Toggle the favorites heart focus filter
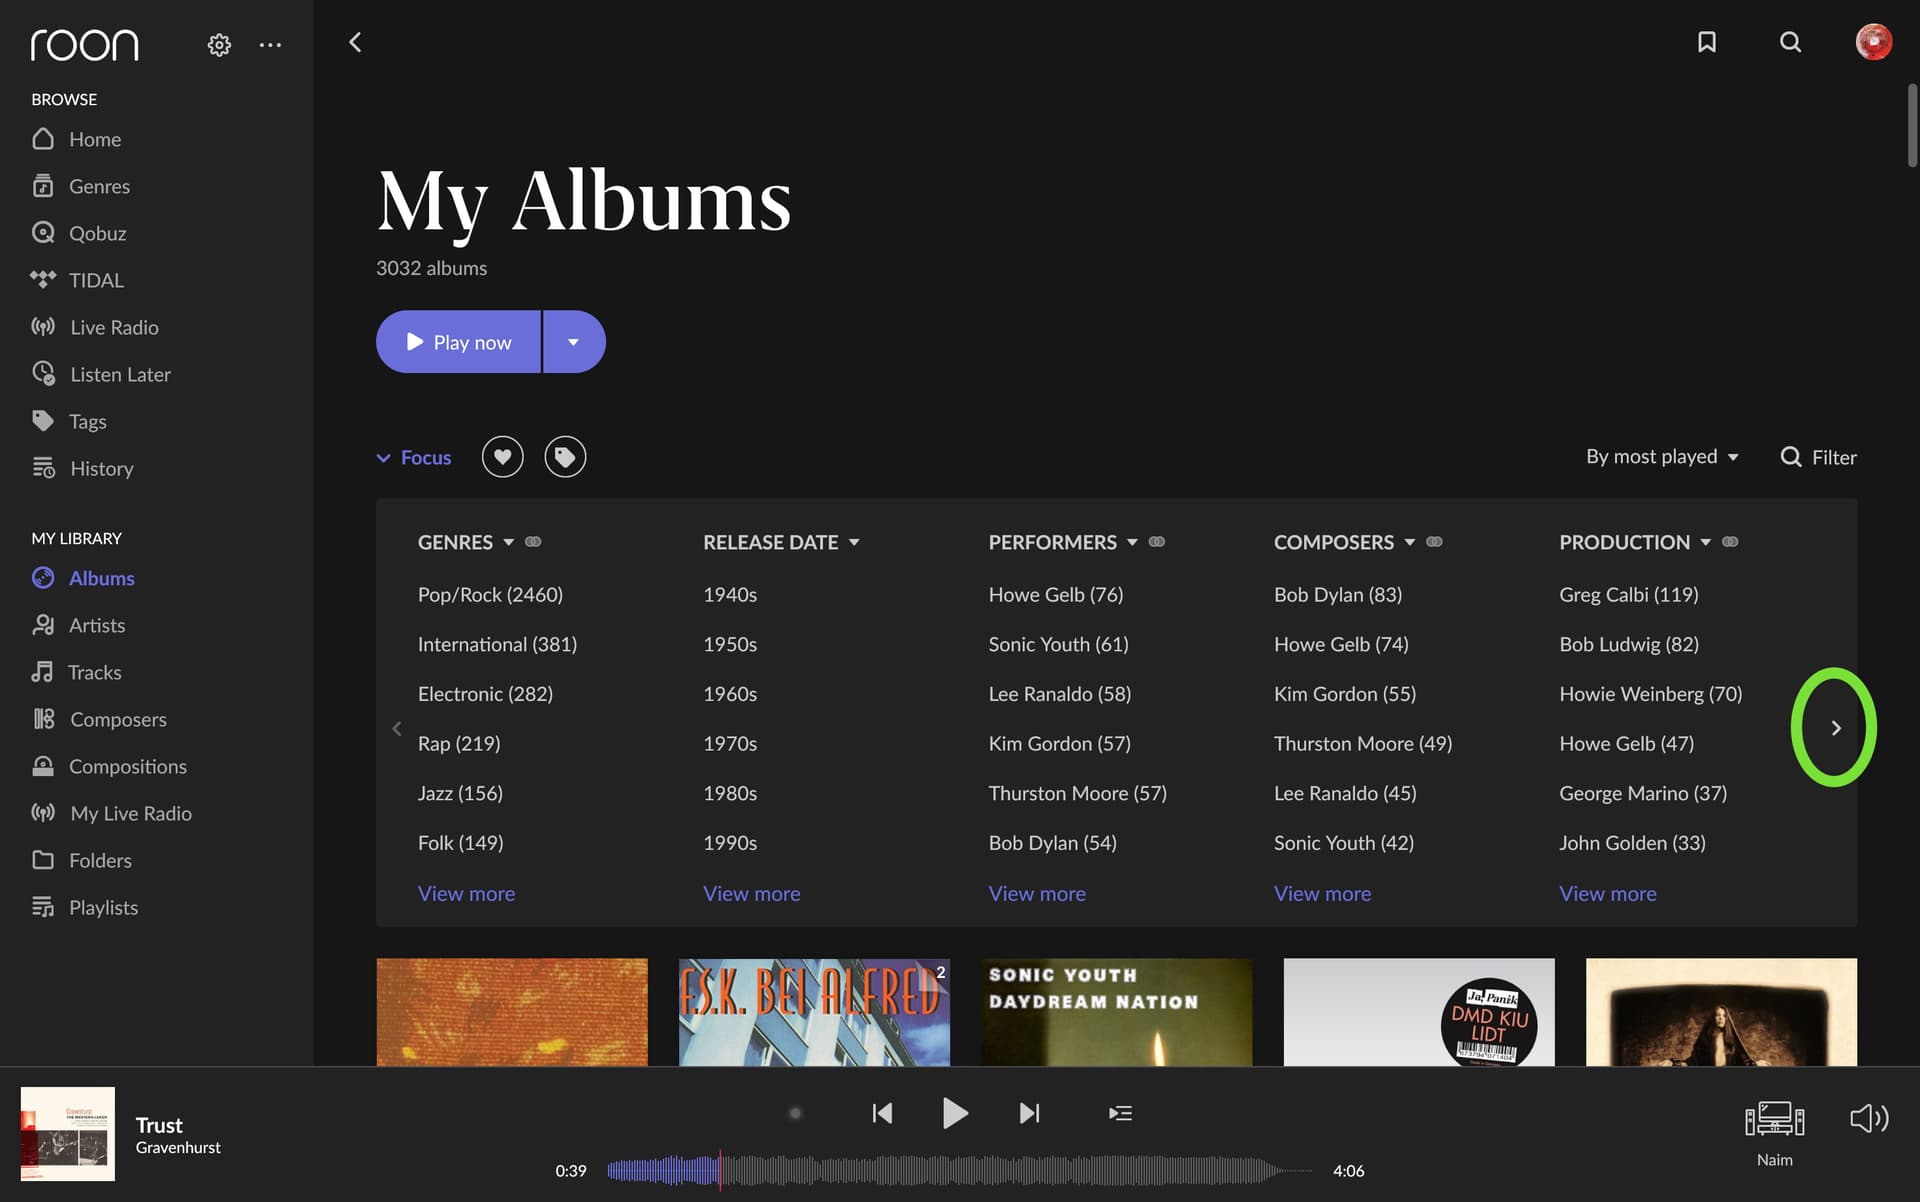1920x1202 pixels. pyautogui.click(x=502, y=457)
